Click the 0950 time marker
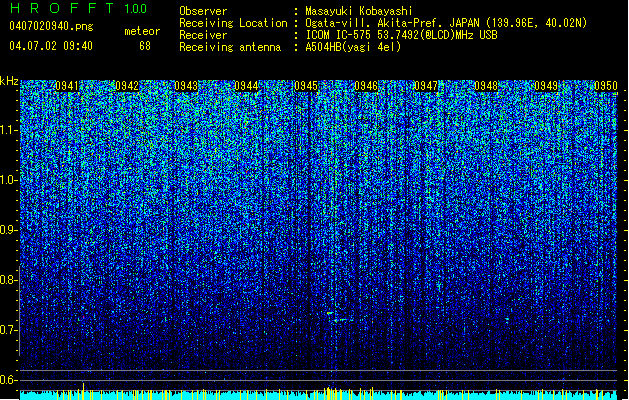Viewport: 629px width, 400px height. [x=606, y=86]
